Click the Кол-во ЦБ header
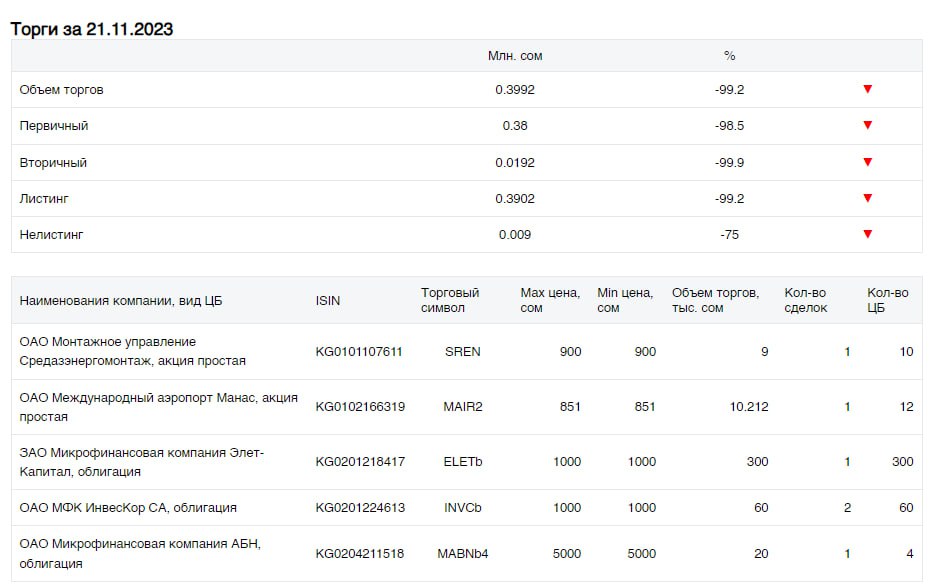This screenshot has width=937, height=586. pyautogui.click(x=887, y=300)
